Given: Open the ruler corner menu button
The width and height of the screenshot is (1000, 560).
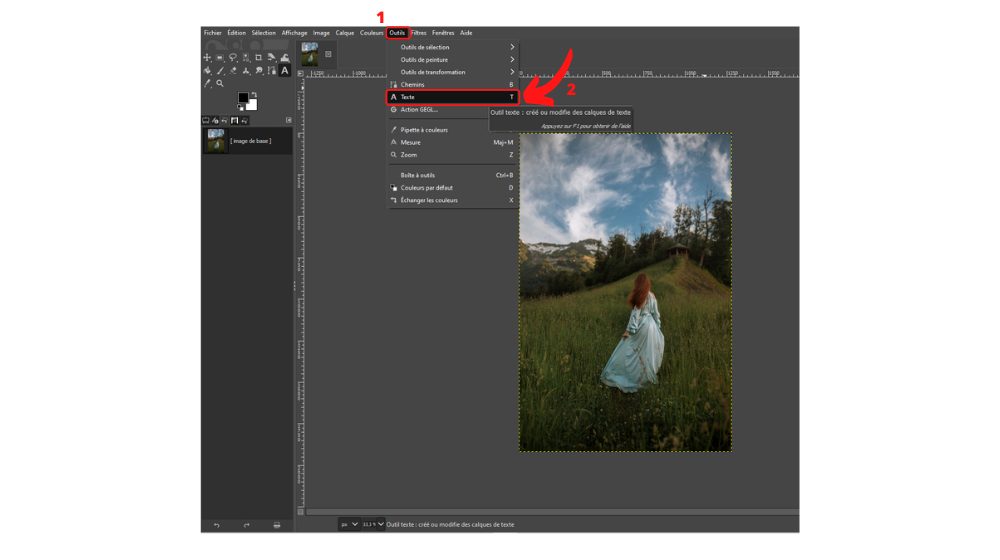Looking at the screenshot, I should 300,74.
